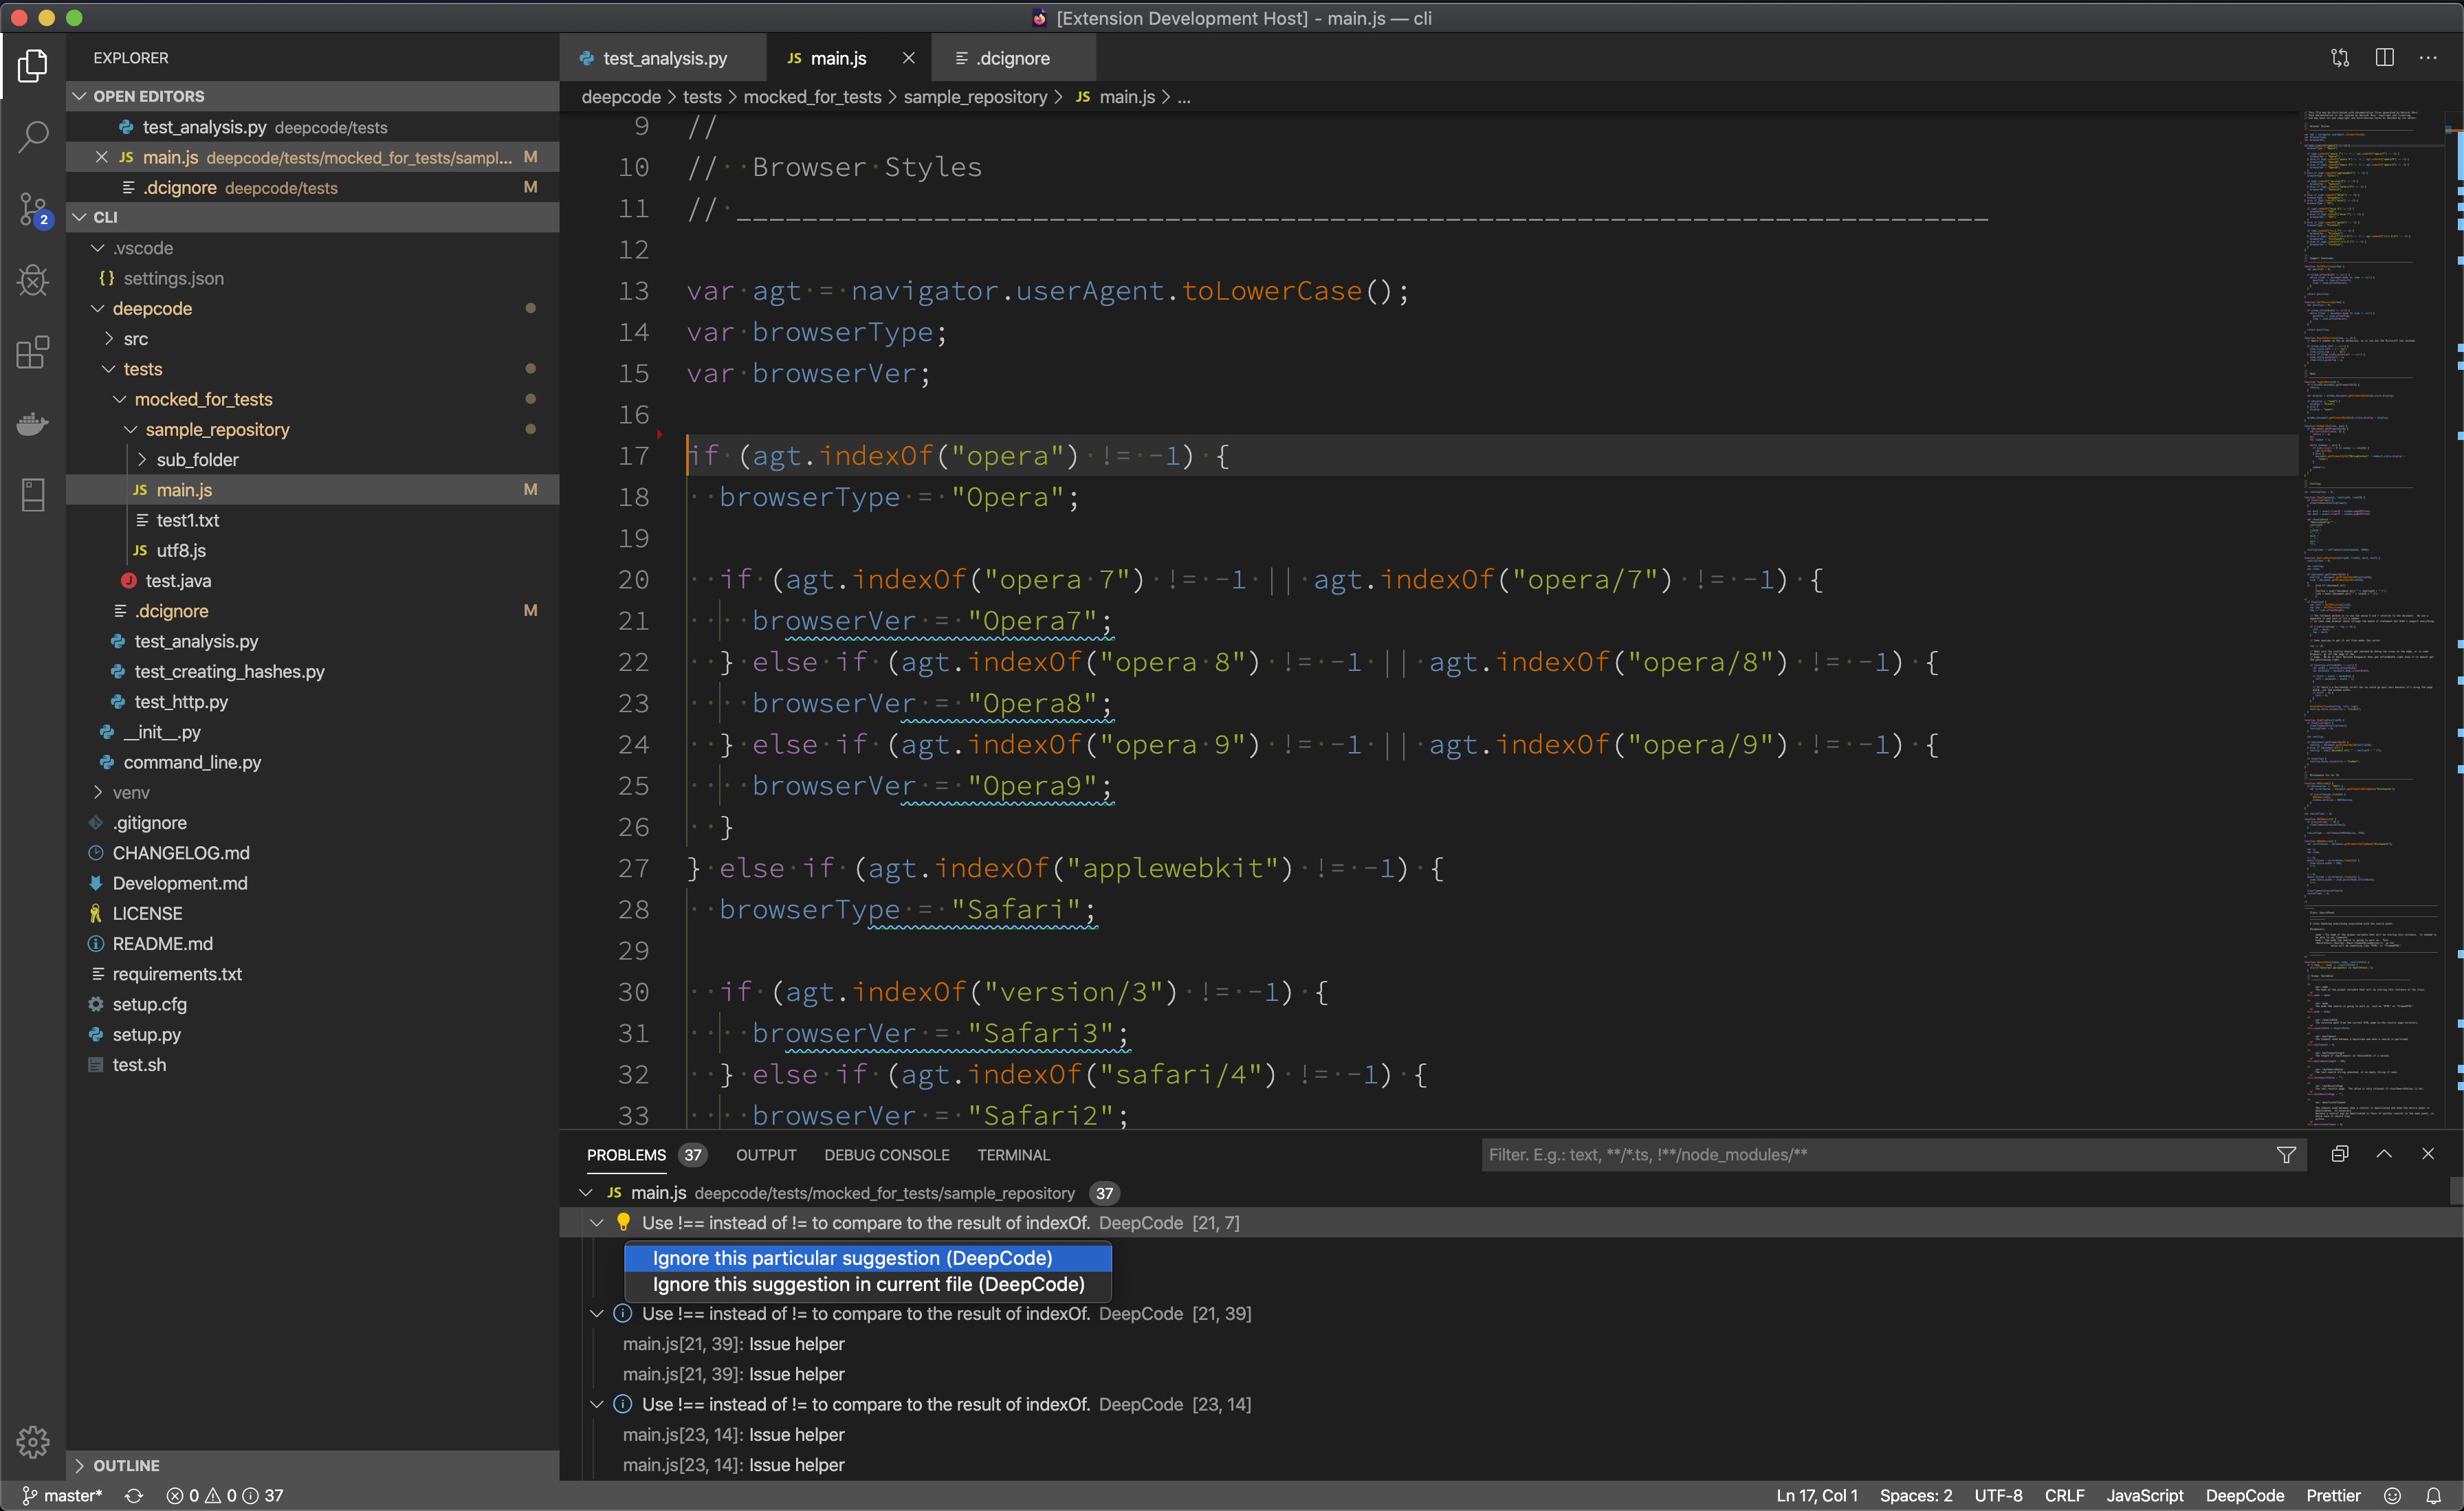Image resolution: width=2464 pixels, height=1511 pixels.
Task: Click the Manage gear icon
Action: pyautogui.click(x=33, y=1441)
